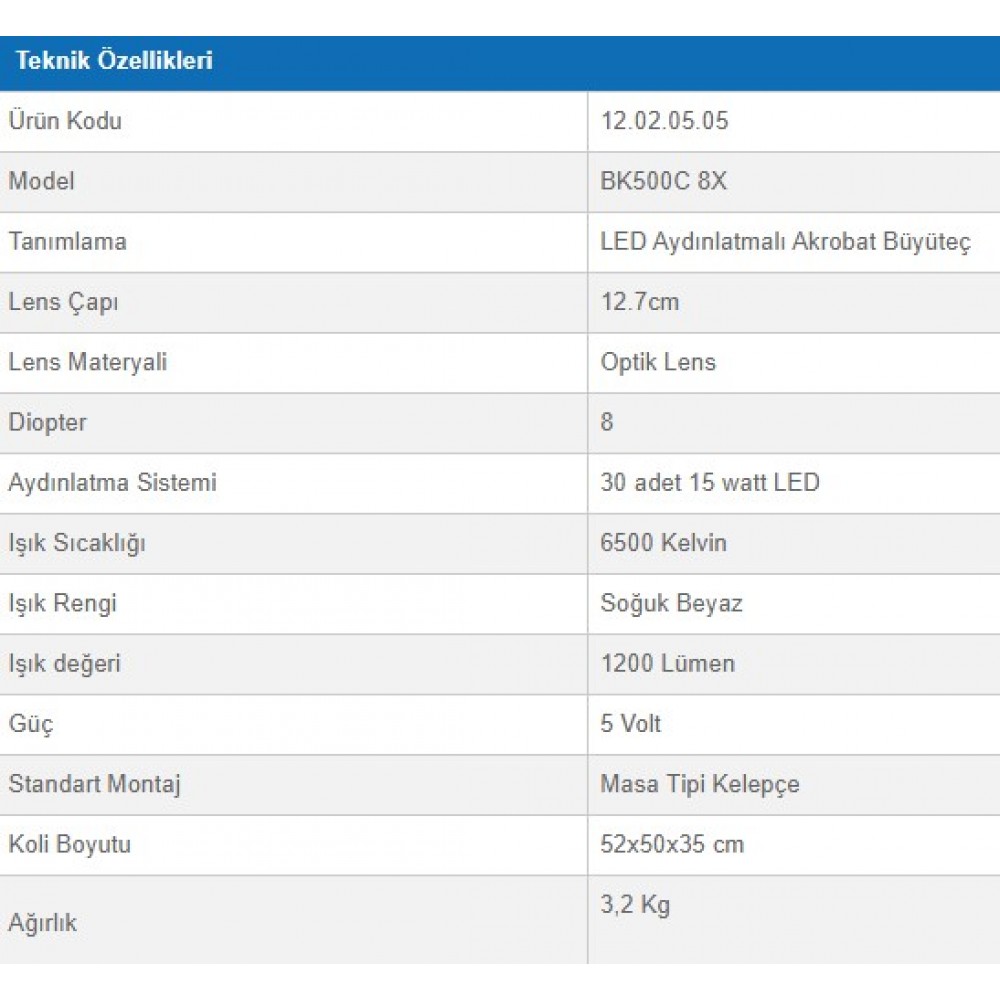Click the 5 Volt power value
The image size is (1000, 1000).
point(631,724)
